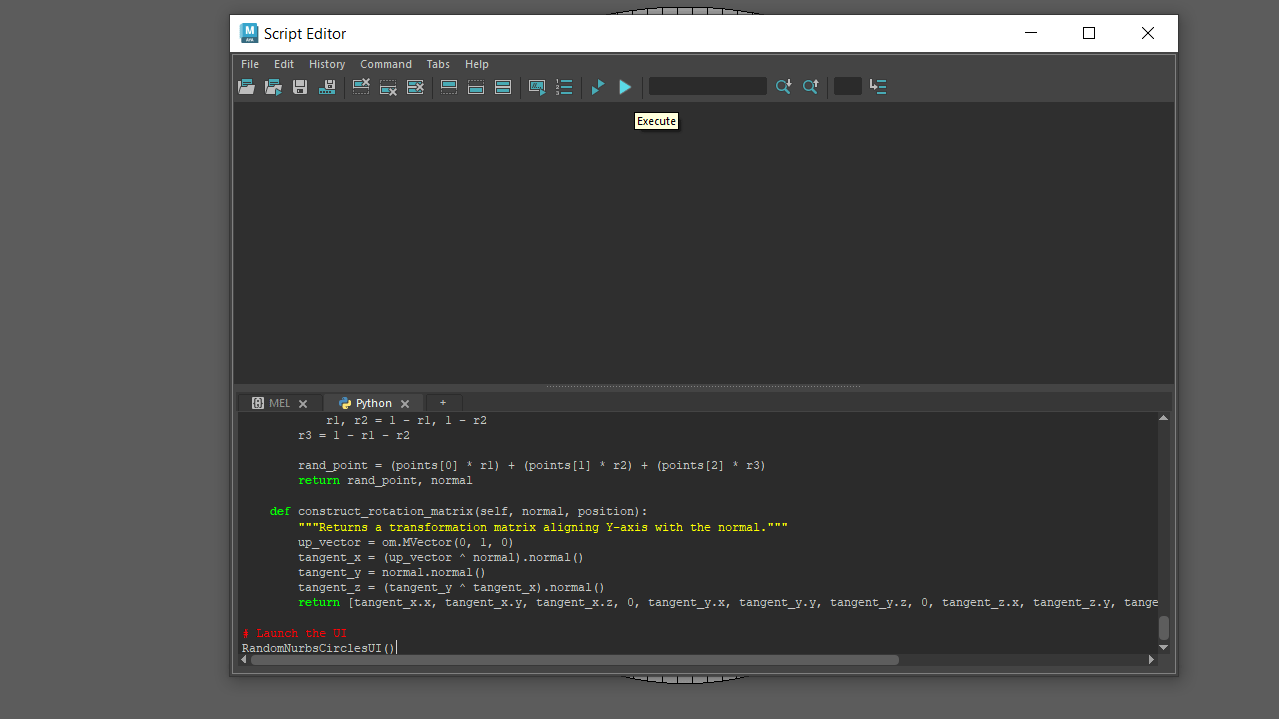
Task: Click inside the search text field
Action: pyautogui.click(x=707, y=86)
